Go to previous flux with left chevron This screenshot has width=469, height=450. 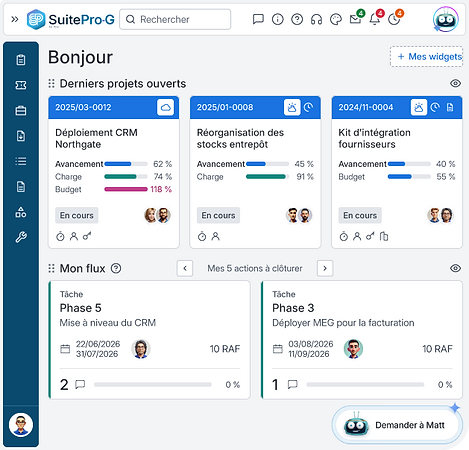[185, 268]
